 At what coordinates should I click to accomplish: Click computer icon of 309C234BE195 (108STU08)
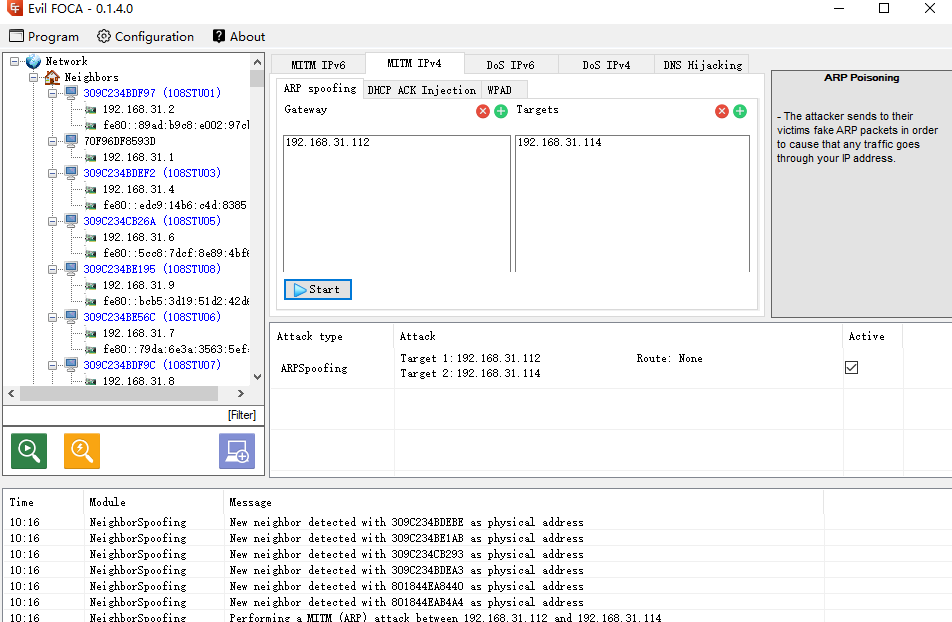pos(72,269)
